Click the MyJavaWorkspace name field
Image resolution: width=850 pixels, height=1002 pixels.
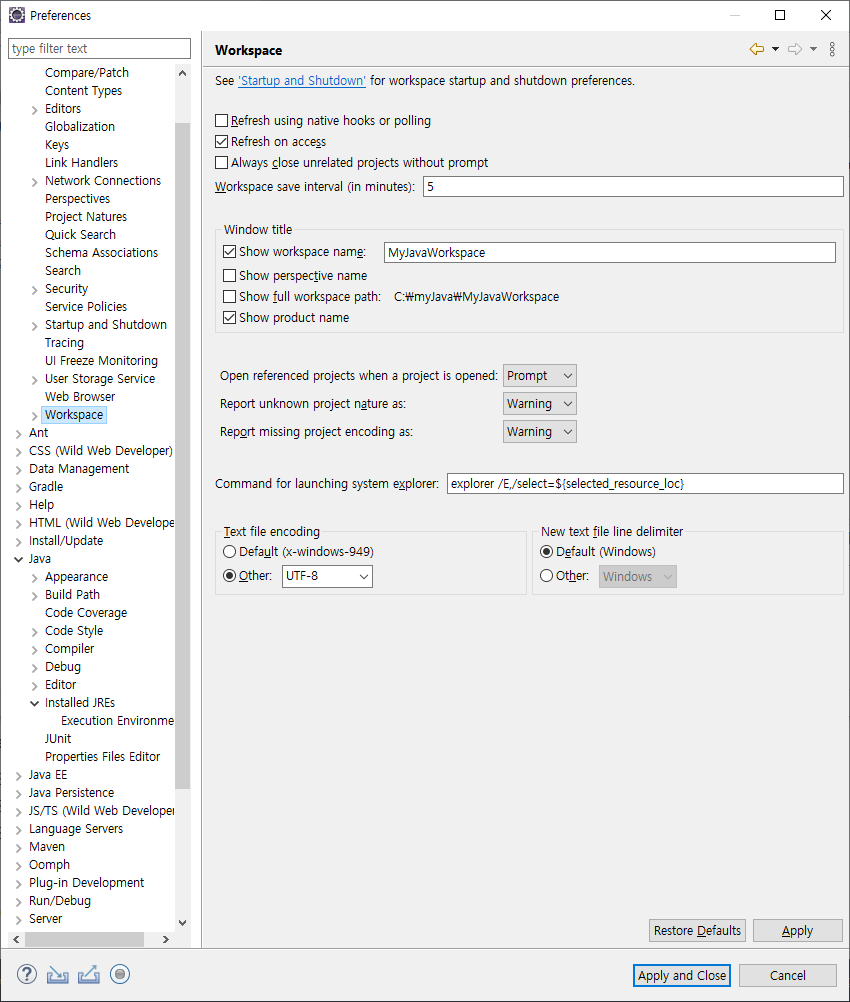coord(610,252)
